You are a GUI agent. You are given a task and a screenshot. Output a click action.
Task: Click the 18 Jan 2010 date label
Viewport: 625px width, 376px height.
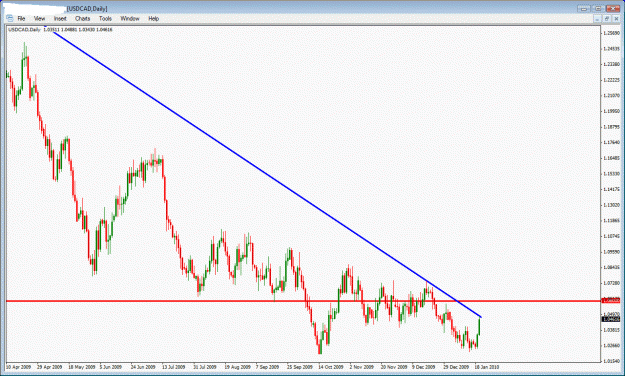tap(487, 367)
